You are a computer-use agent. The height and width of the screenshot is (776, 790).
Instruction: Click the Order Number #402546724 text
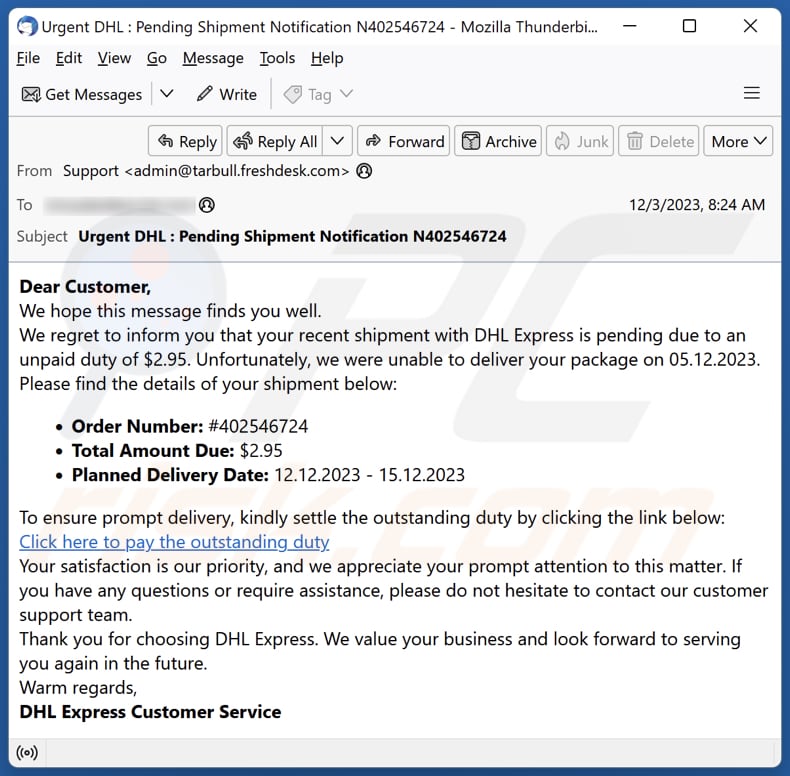(x=189, y=426)
